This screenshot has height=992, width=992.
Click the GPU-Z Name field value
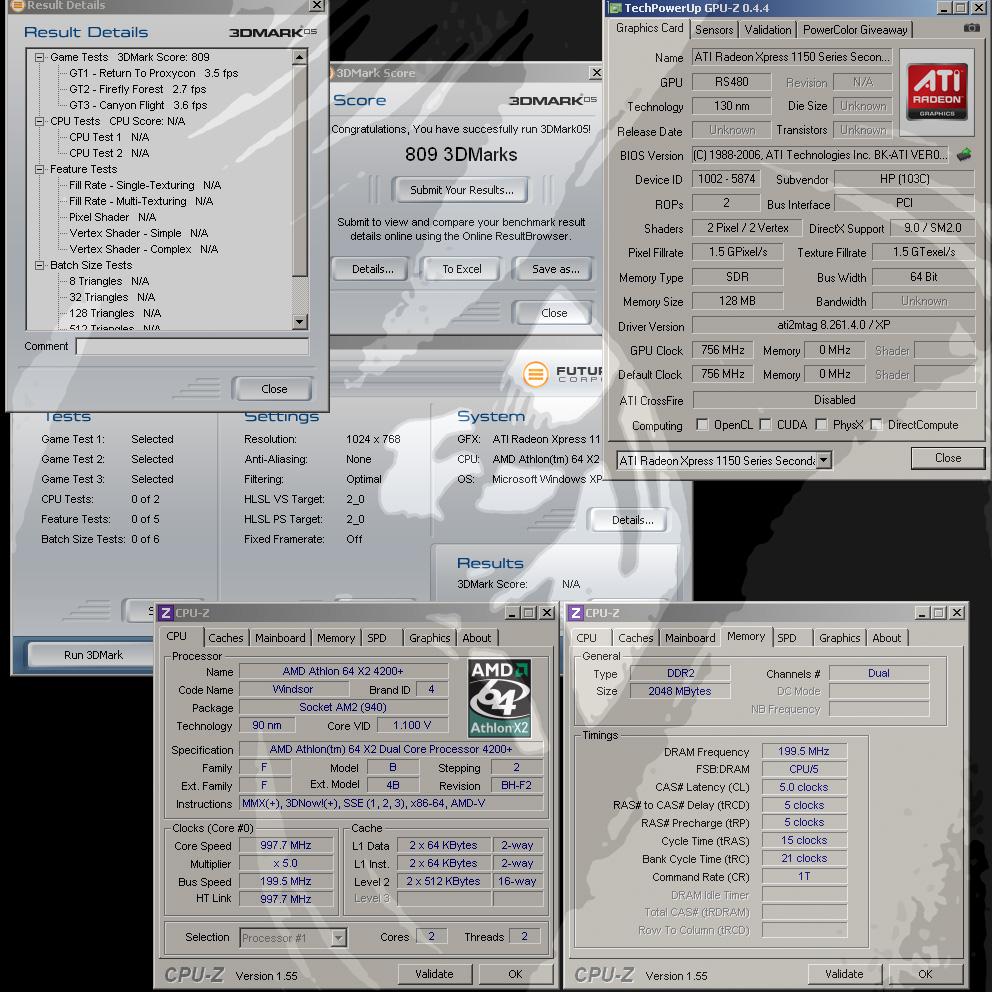pyautogui.click(x=791, y=57)
